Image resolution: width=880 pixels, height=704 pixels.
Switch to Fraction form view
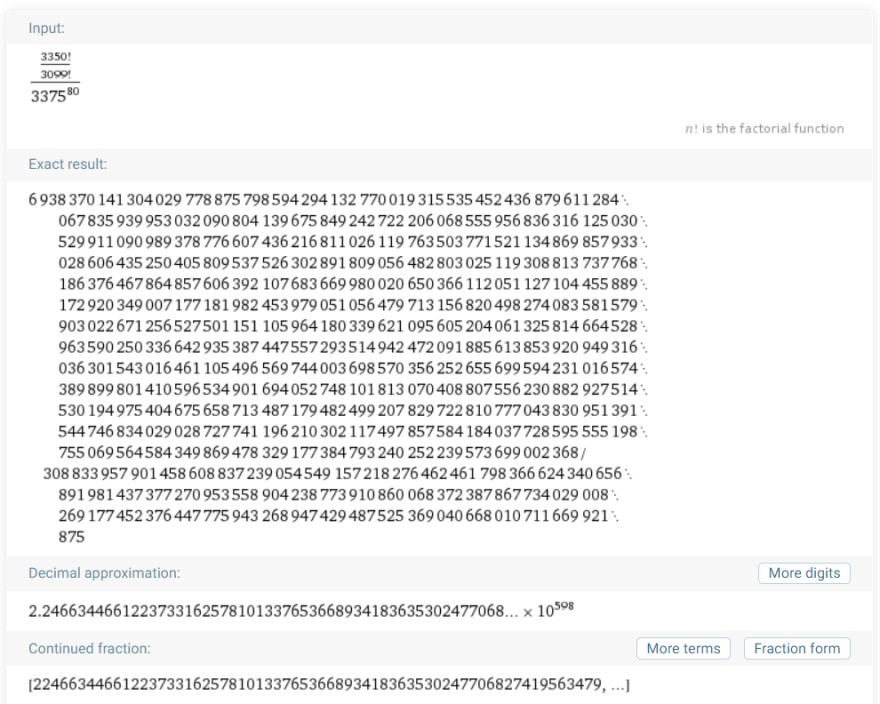797,648
